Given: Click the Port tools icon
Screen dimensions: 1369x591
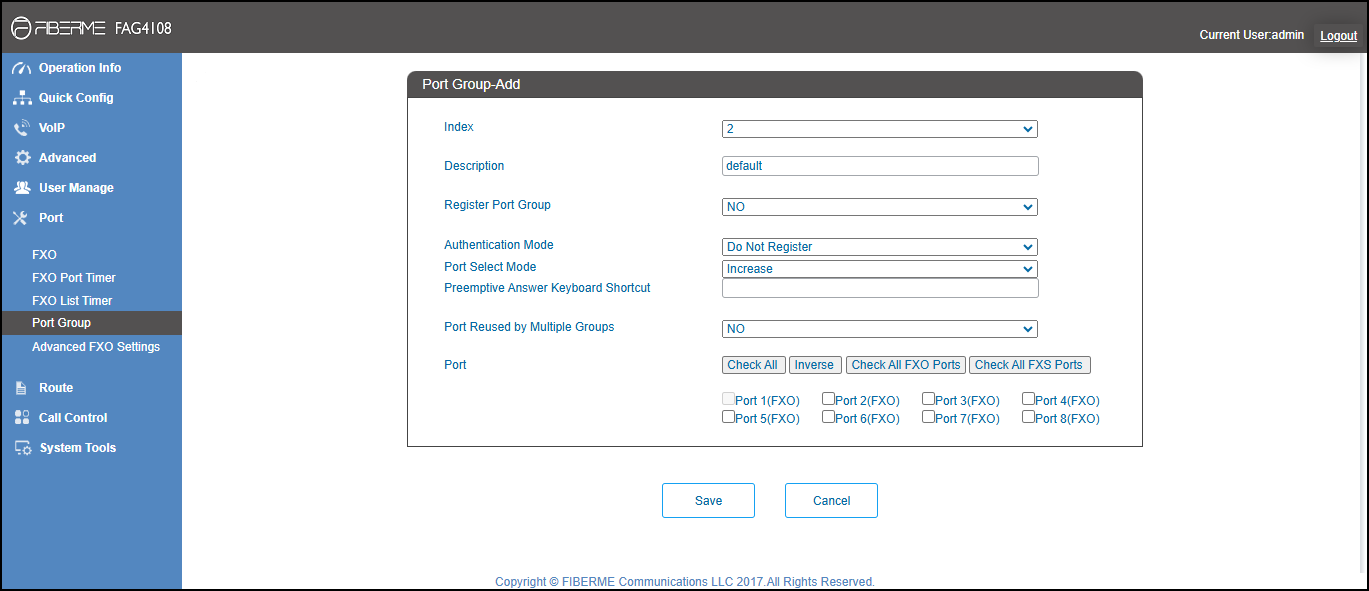Looking at the screenshot, I should 22,218.
